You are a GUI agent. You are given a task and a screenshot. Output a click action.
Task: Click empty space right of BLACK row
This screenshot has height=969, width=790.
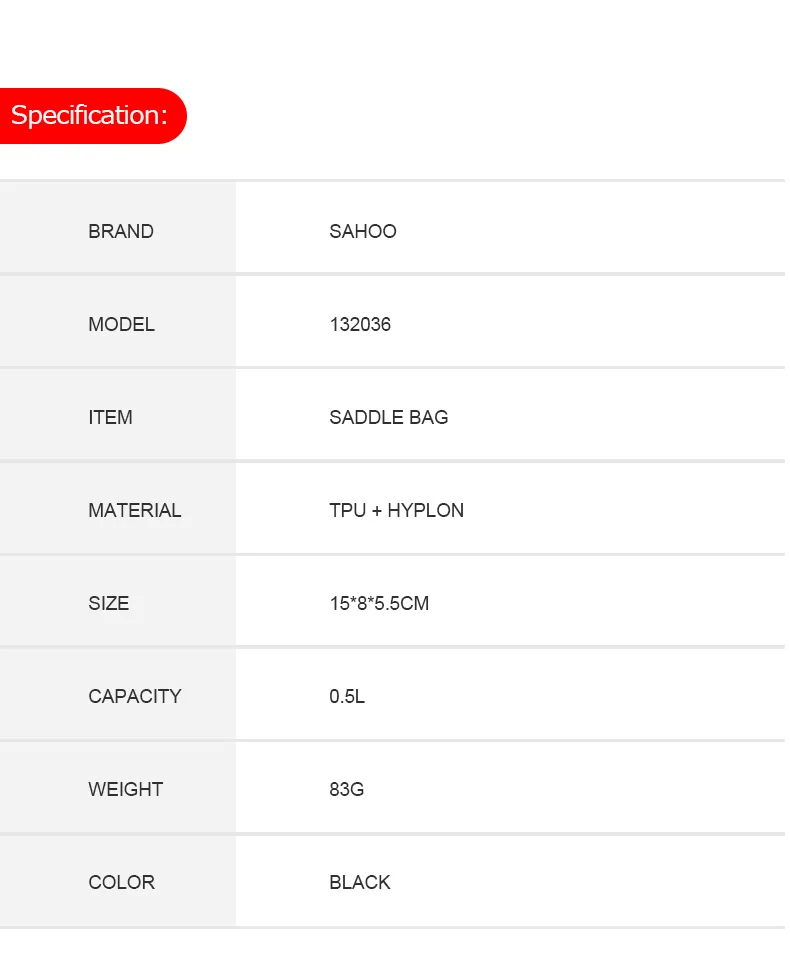[587, 881]
